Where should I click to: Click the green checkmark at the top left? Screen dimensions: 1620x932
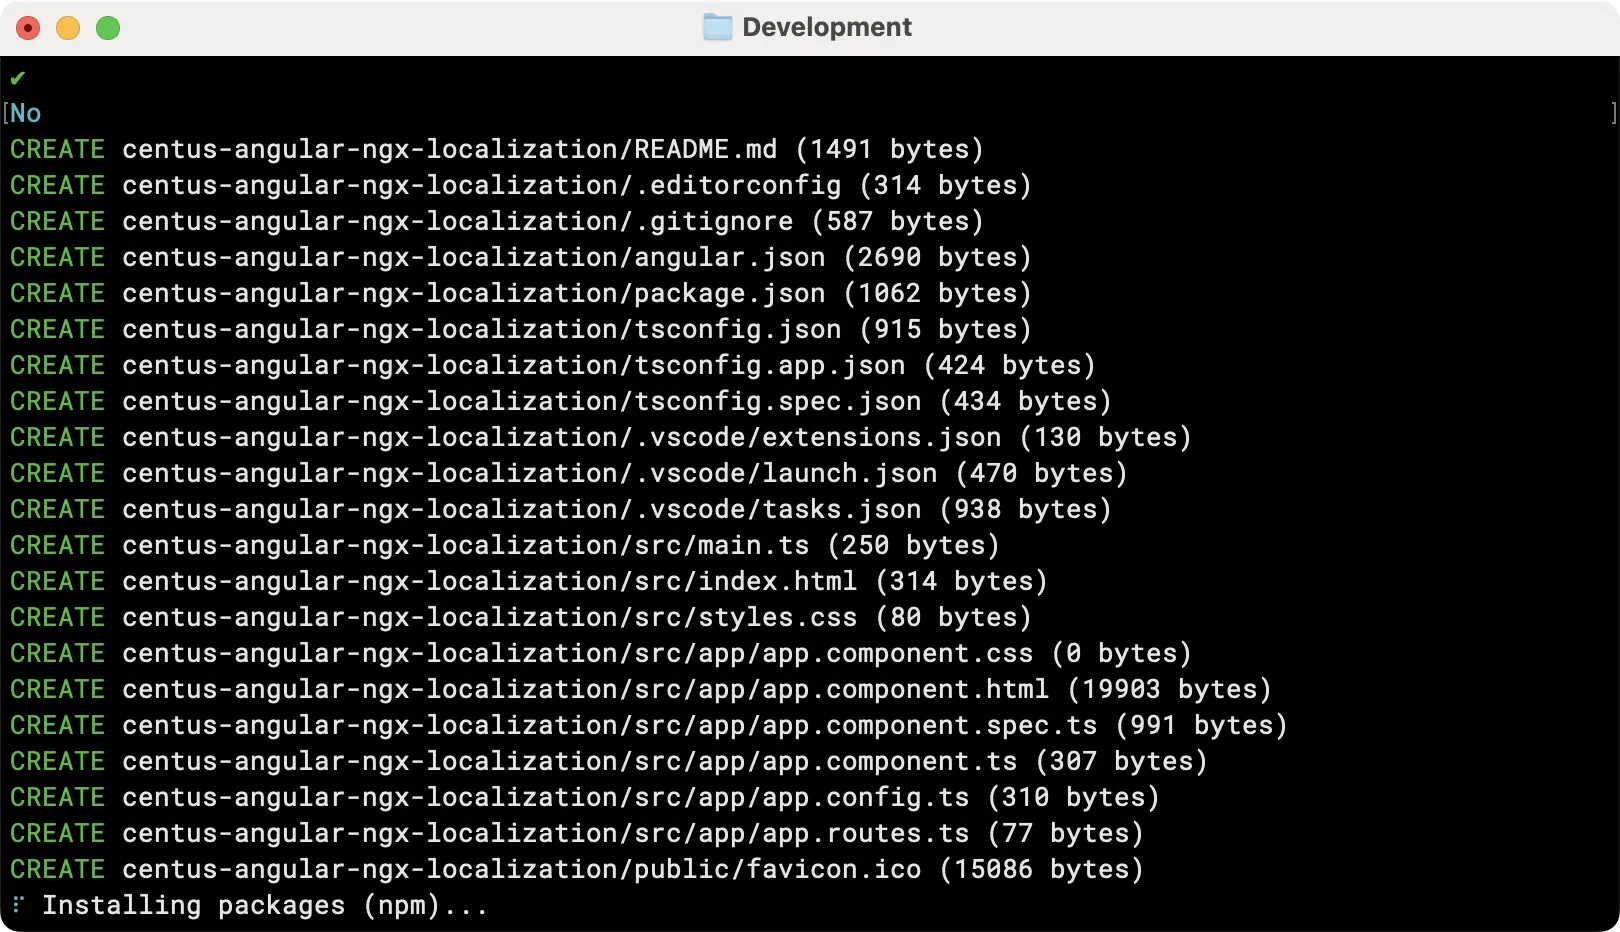click(18, 77)
